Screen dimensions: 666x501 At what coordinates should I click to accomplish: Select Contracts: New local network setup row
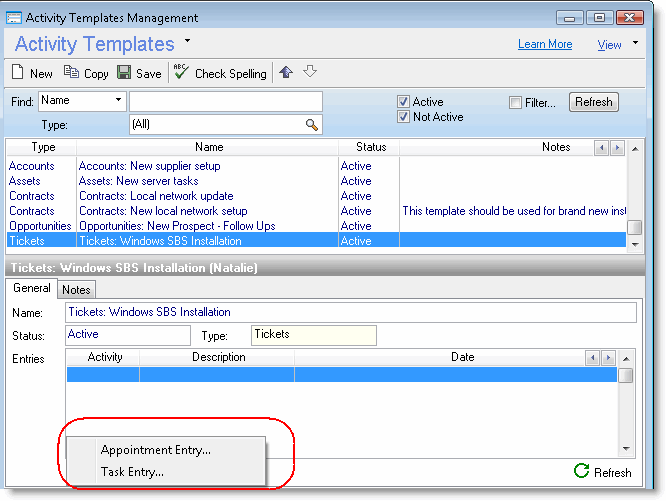[x=316, y=211]
